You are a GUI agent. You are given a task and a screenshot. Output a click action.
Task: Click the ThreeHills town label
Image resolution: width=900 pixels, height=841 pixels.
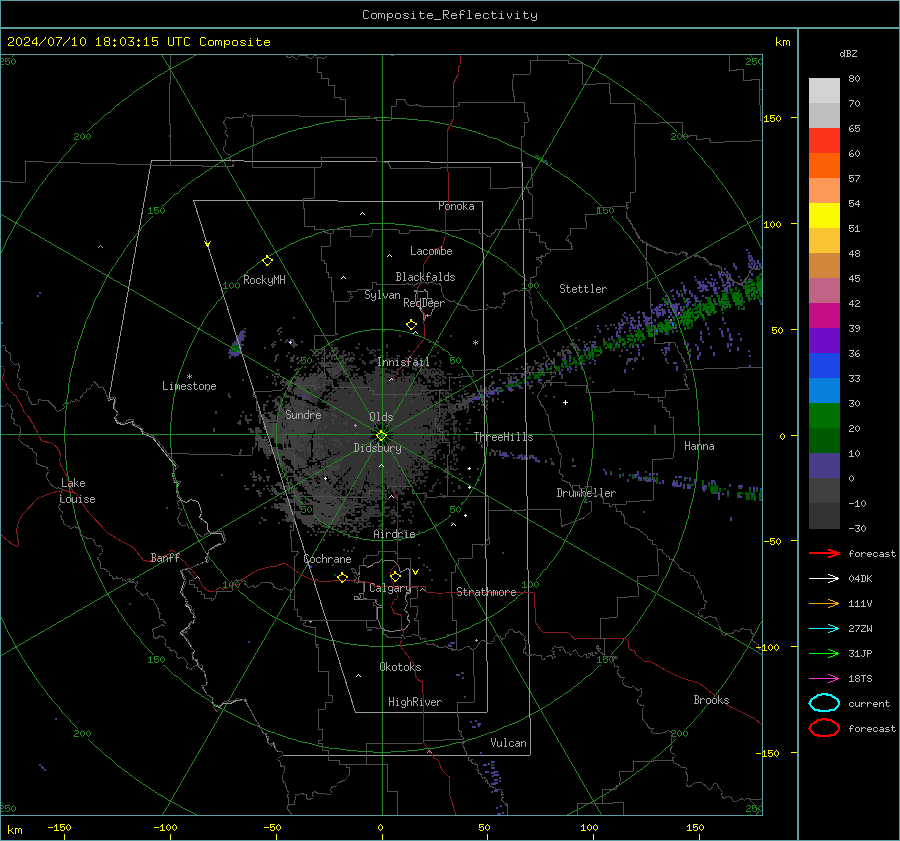pos(503,437)
